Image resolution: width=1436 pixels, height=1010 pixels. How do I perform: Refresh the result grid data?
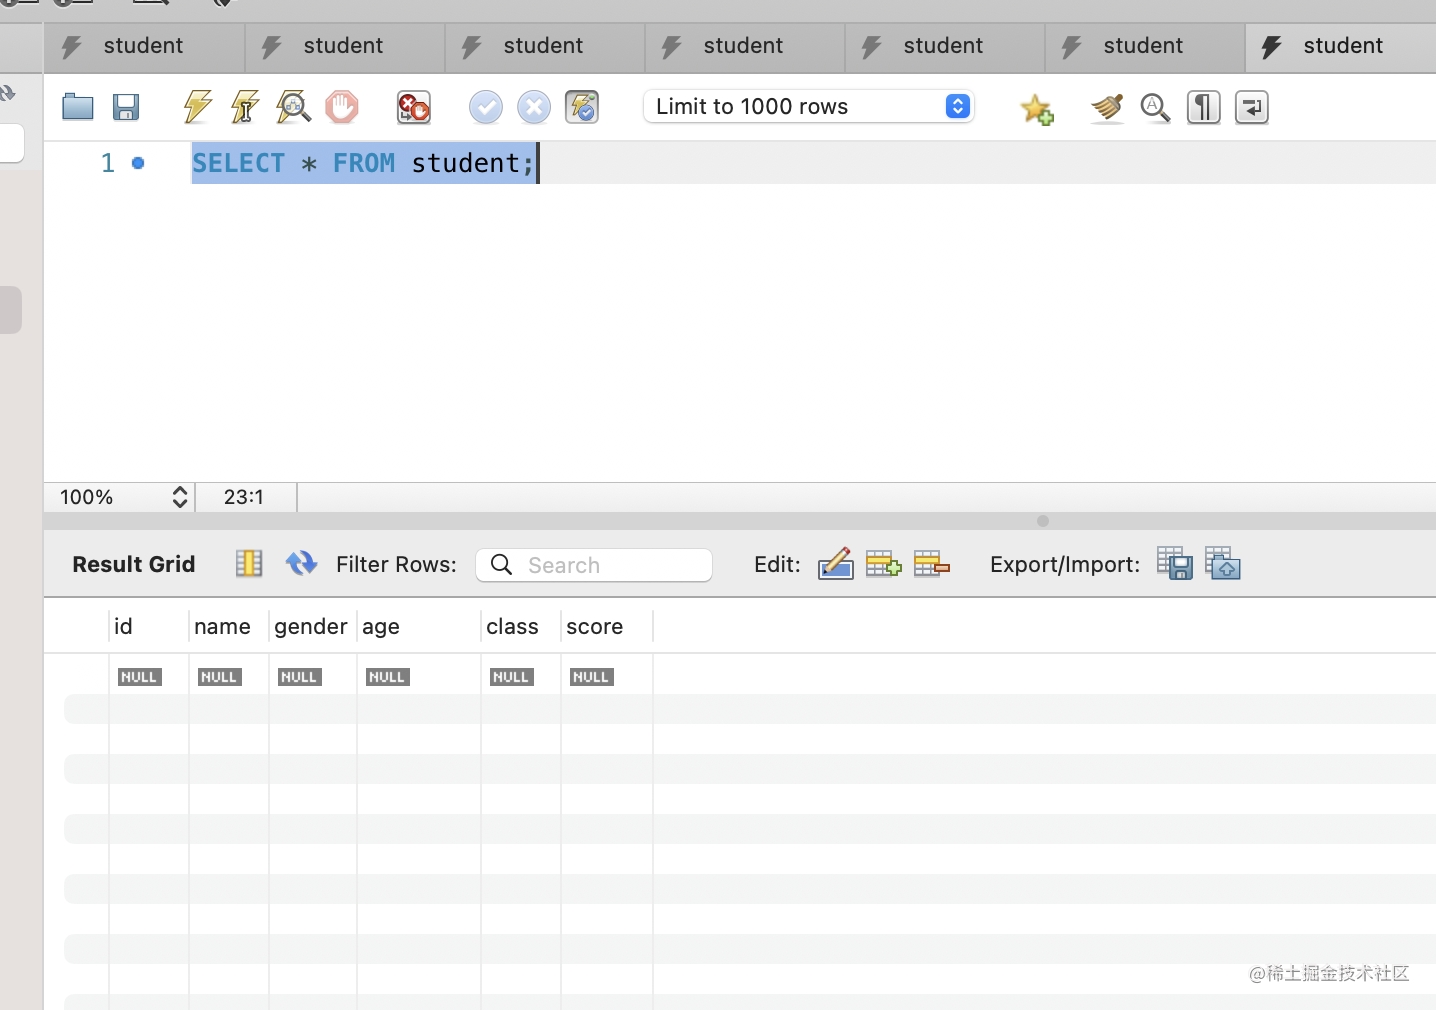pyautogui.click(x=301, y=564)
